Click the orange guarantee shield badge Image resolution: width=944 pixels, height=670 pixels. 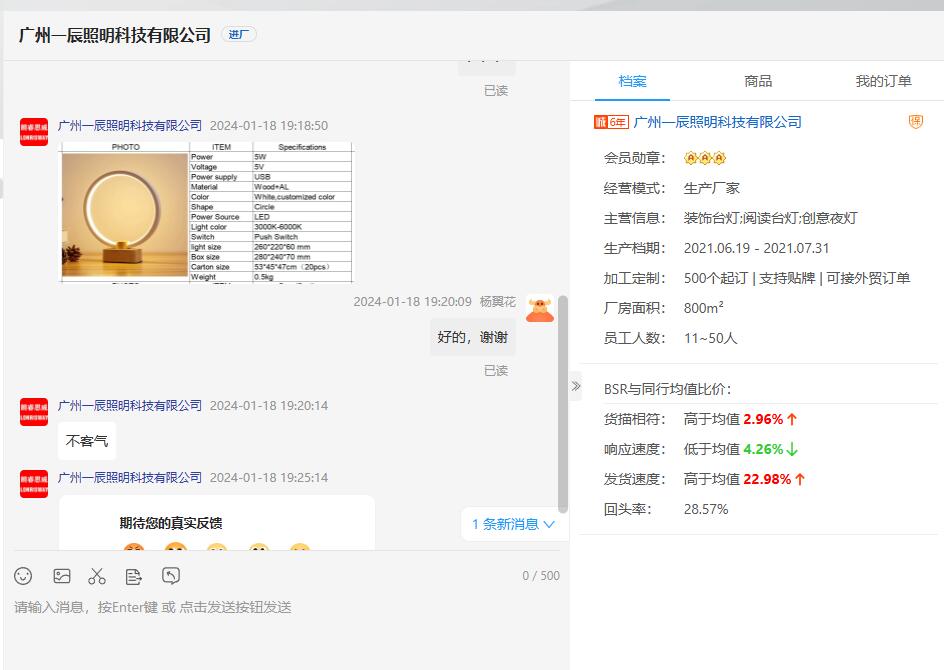[915, 122]
